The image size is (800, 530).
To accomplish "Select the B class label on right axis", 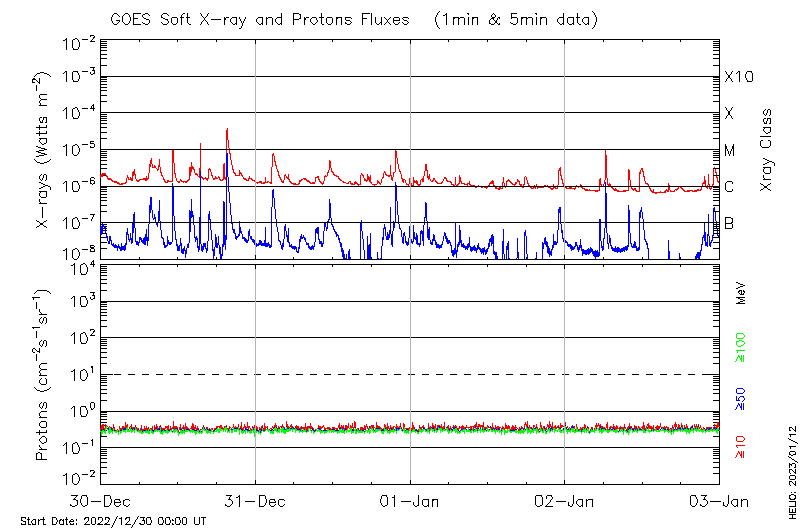I will [x=729, y=223].
